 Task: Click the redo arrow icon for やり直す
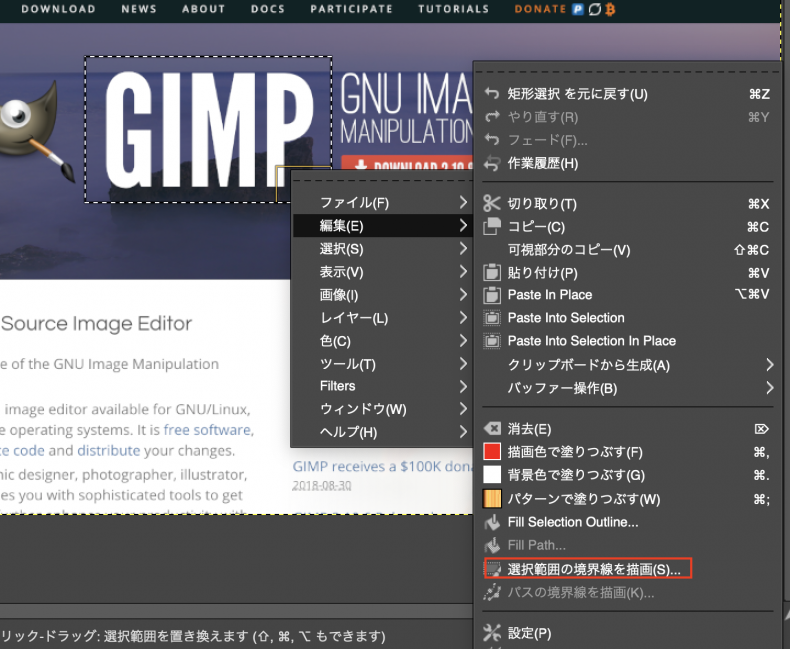tap(491, 117)
